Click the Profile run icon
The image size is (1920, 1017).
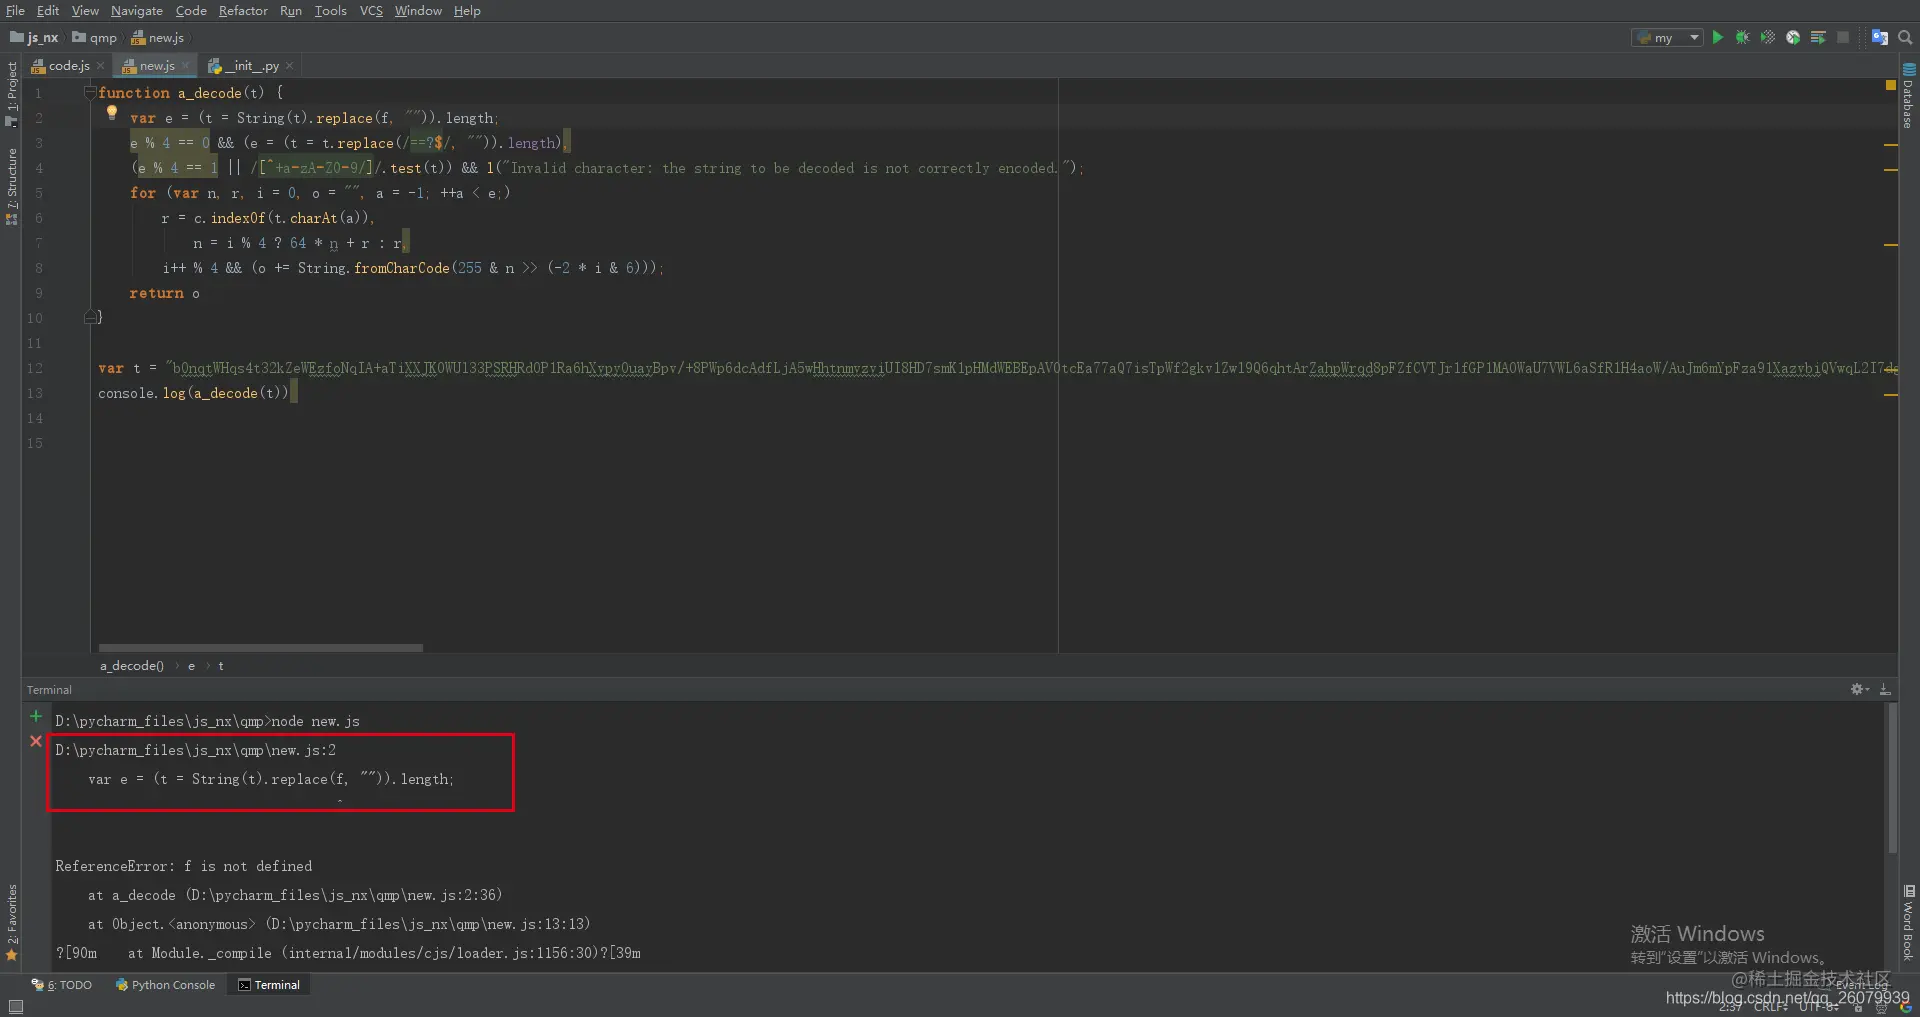tap(1793, 37)
